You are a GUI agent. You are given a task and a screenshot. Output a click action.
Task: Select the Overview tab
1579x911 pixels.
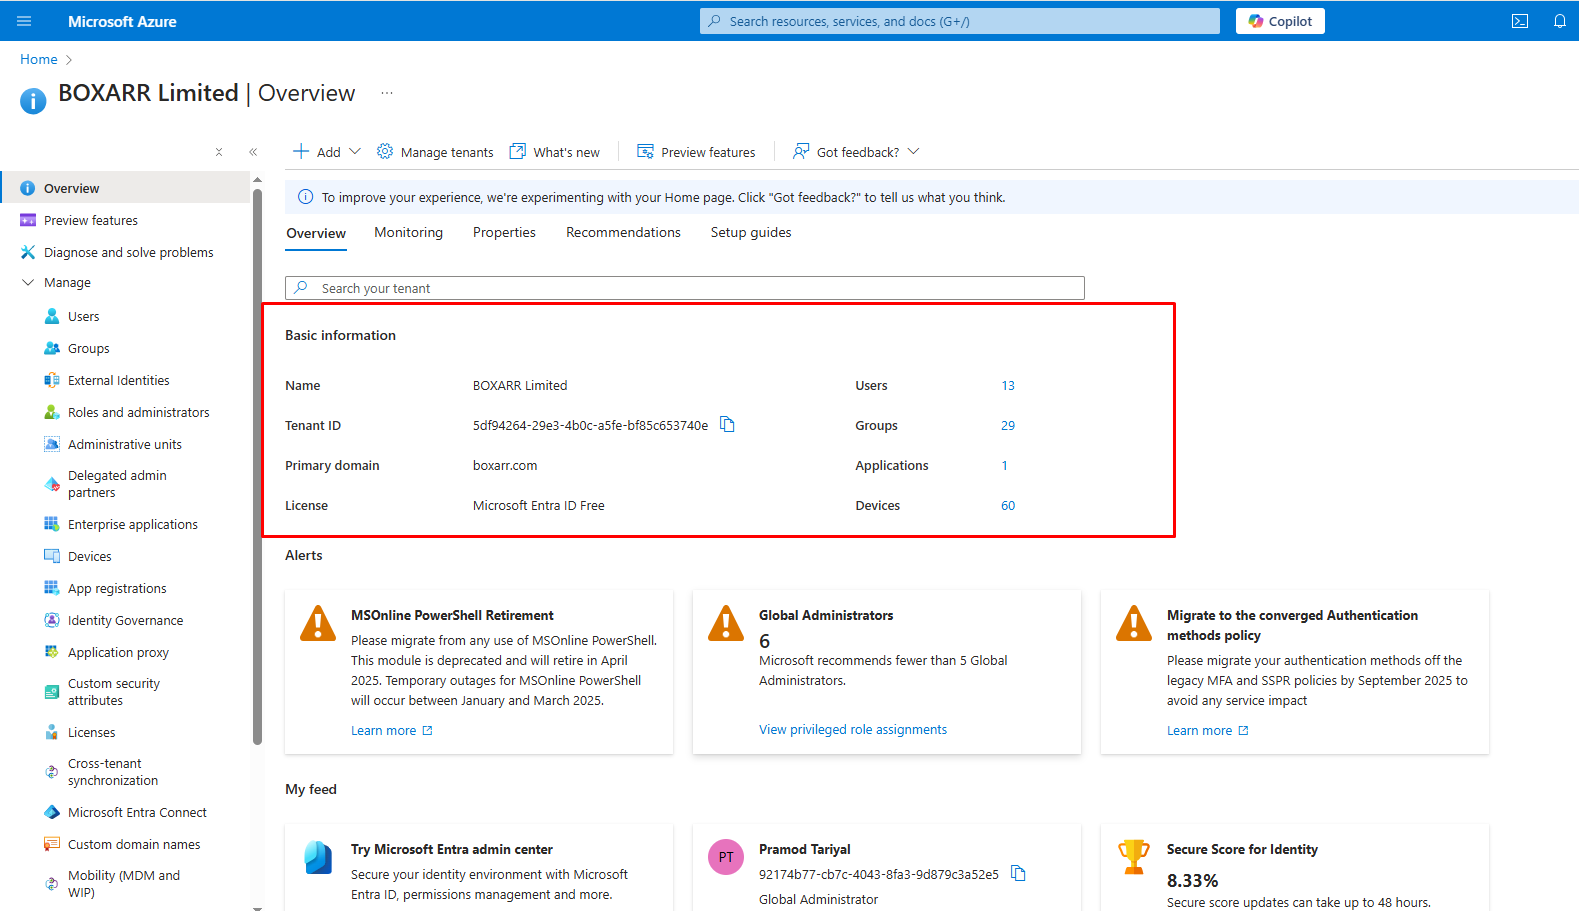(316, 233)
